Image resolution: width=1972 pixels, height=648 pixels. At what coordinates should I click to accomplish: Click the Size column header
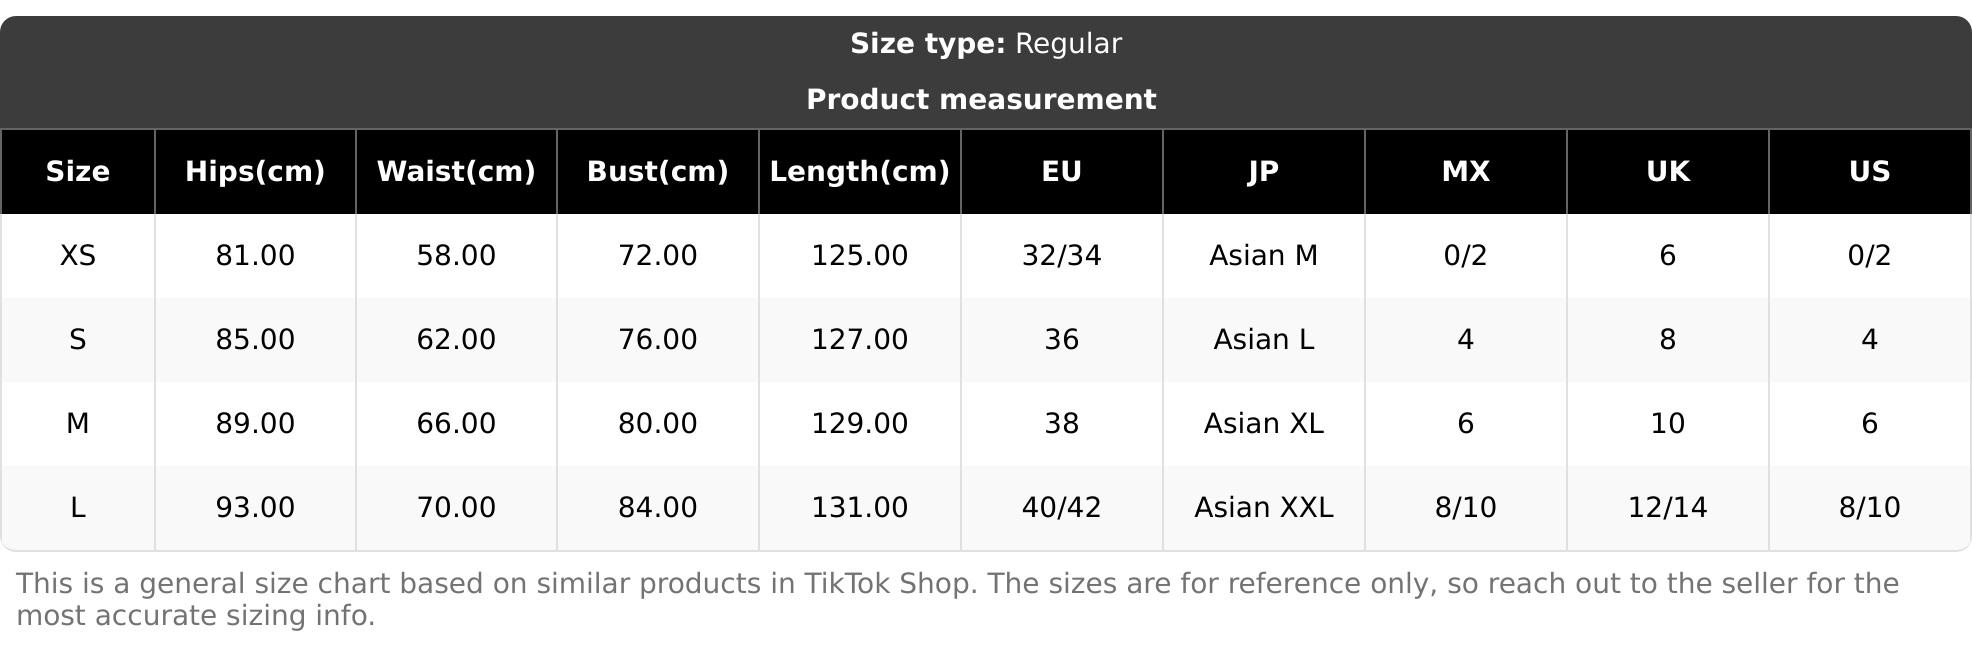(78, 172)
